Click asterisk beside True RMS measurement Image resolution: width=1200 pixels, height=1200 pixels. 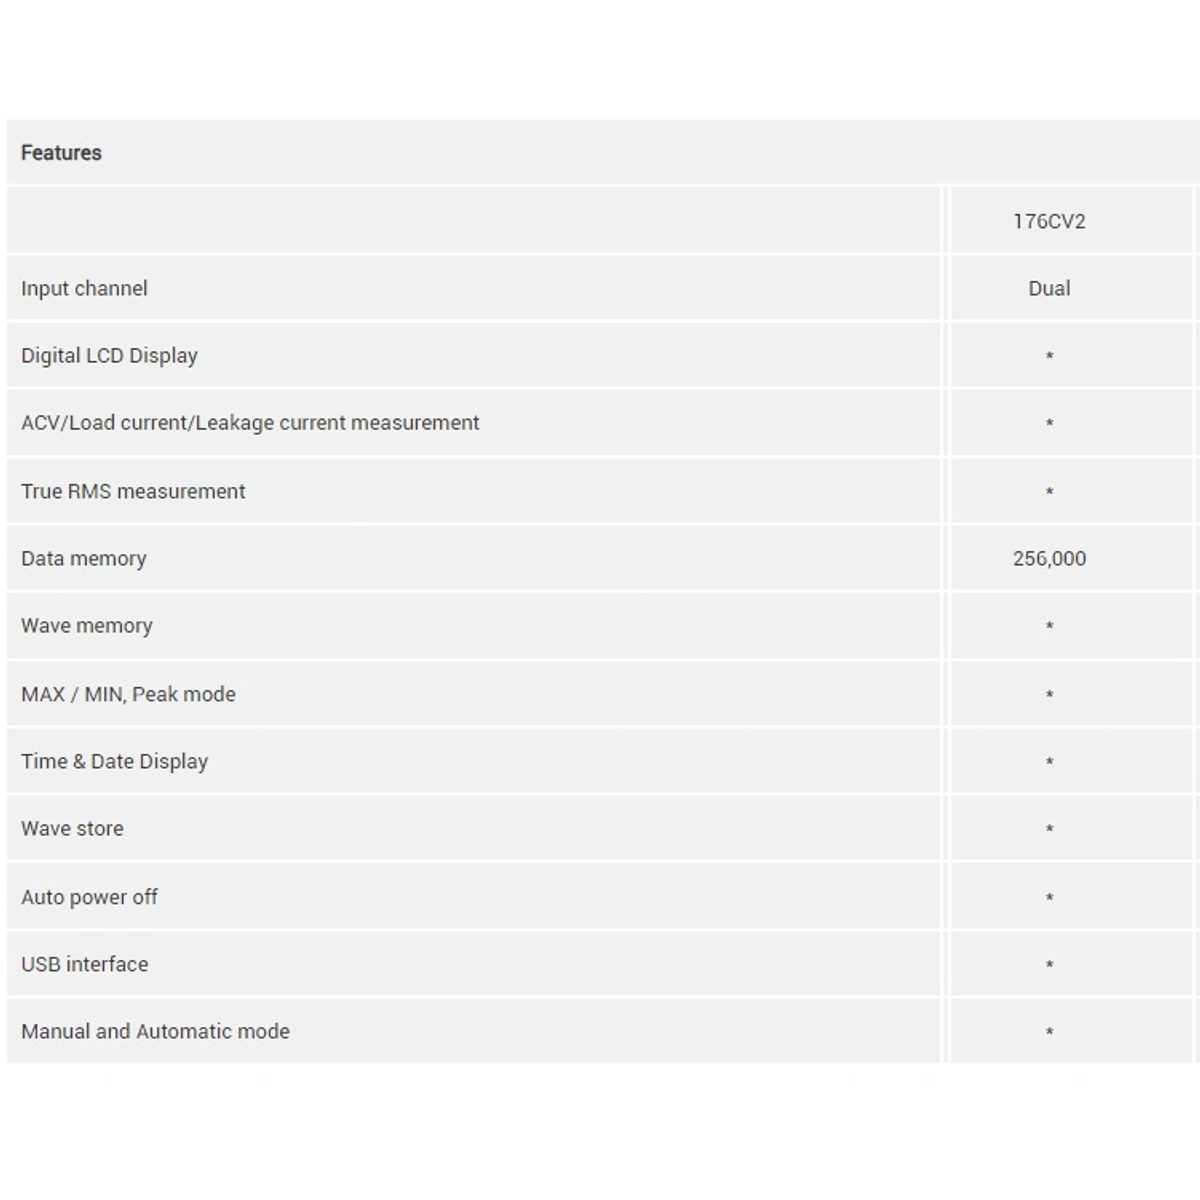coord(1049,492)
